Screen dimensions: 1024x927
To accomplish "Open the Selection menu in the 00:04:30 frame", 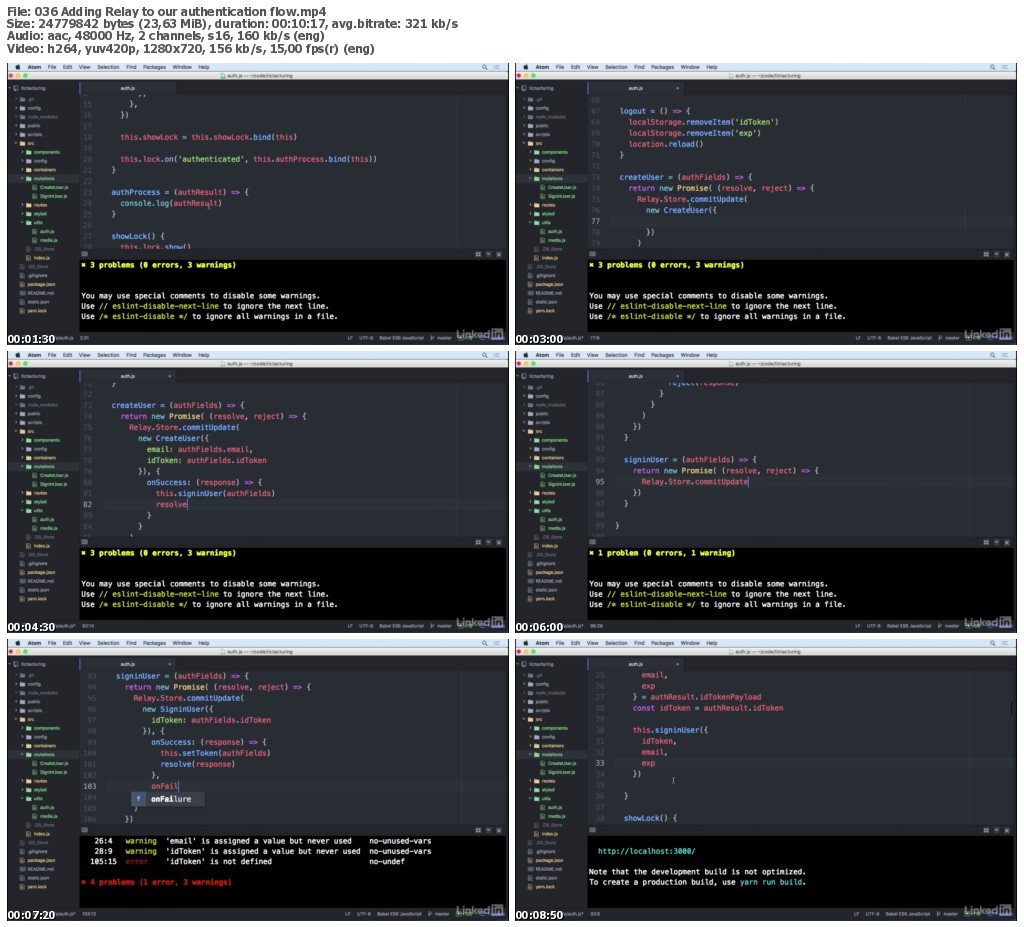I will (x=108, y=355).
